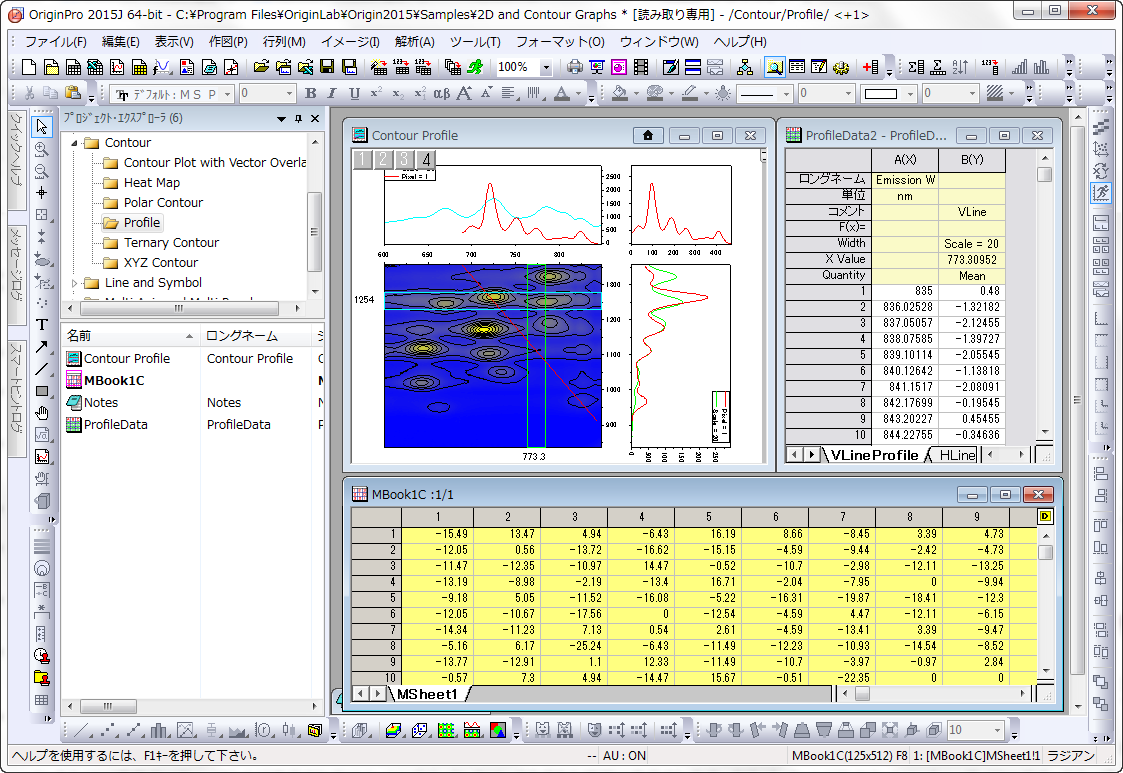Select ProfileData in the project file list
1123x773 pixels.
click(115, 425)
